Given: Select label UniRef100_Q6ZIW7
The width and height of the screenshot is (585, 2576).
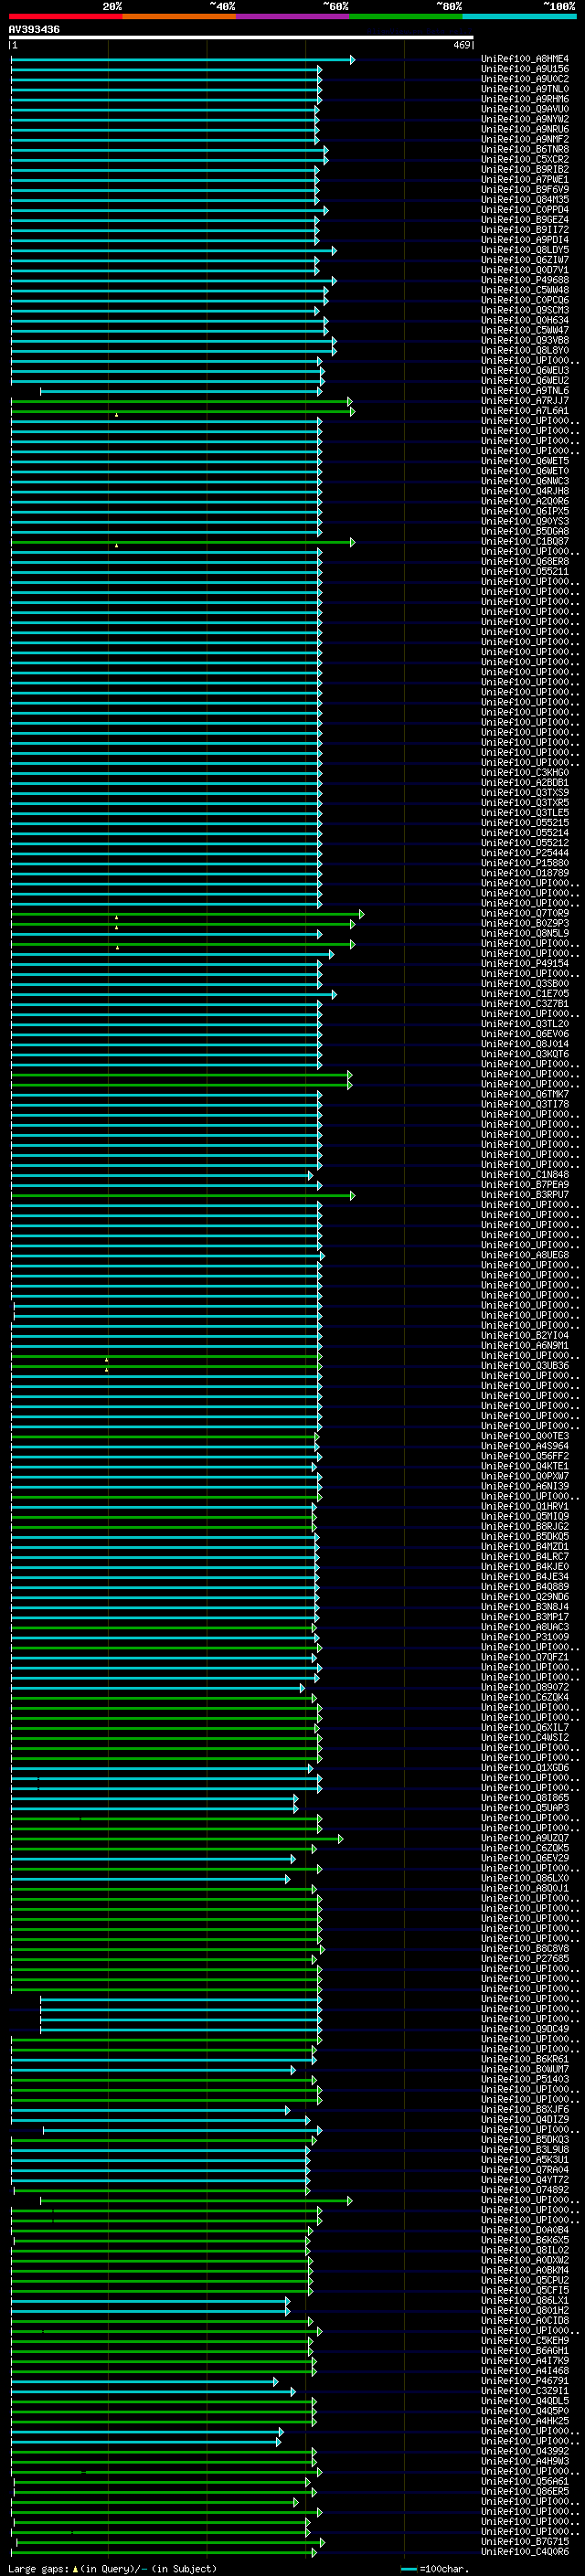Looking at the screenshot, I should point(525,260).
